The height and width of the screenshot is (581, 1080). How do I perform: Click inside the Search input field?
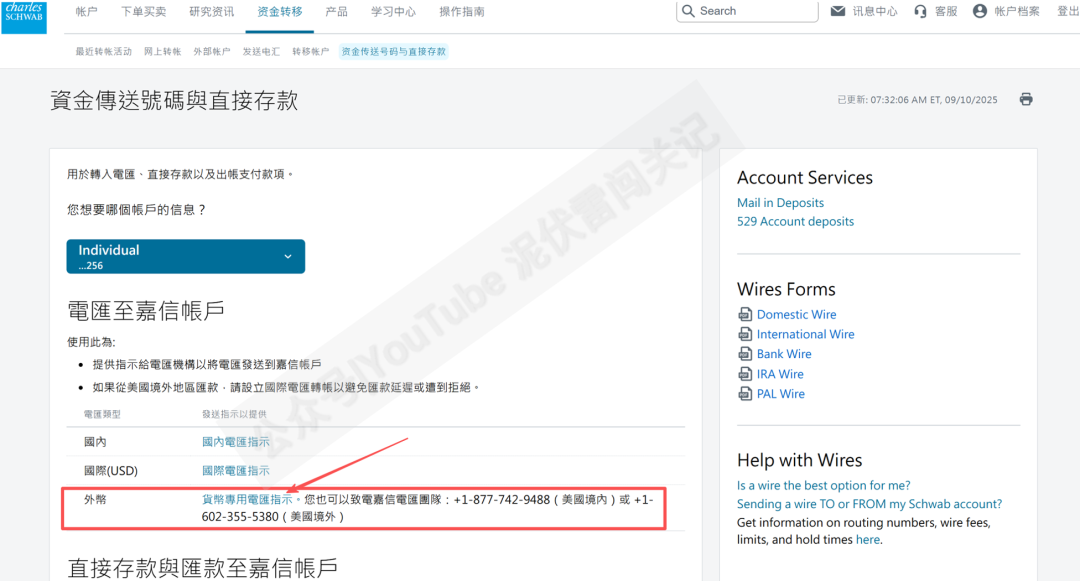[750, 11]
